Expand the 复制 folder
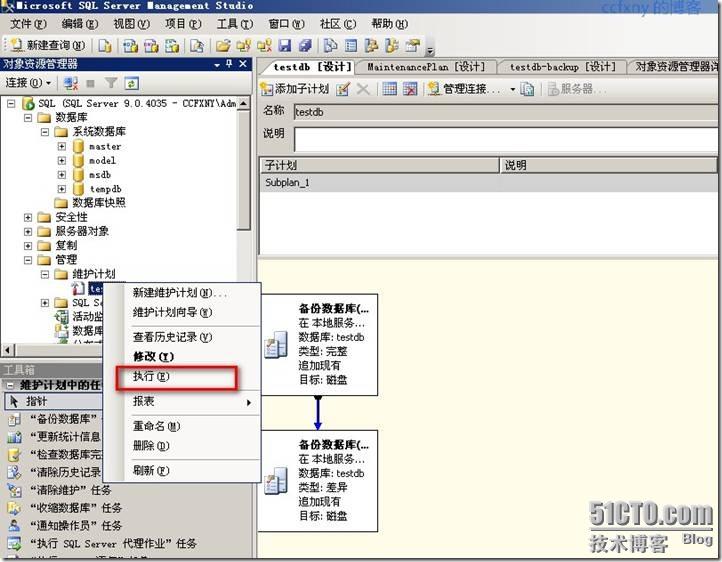The image size is (722, 562). point(28,246)
